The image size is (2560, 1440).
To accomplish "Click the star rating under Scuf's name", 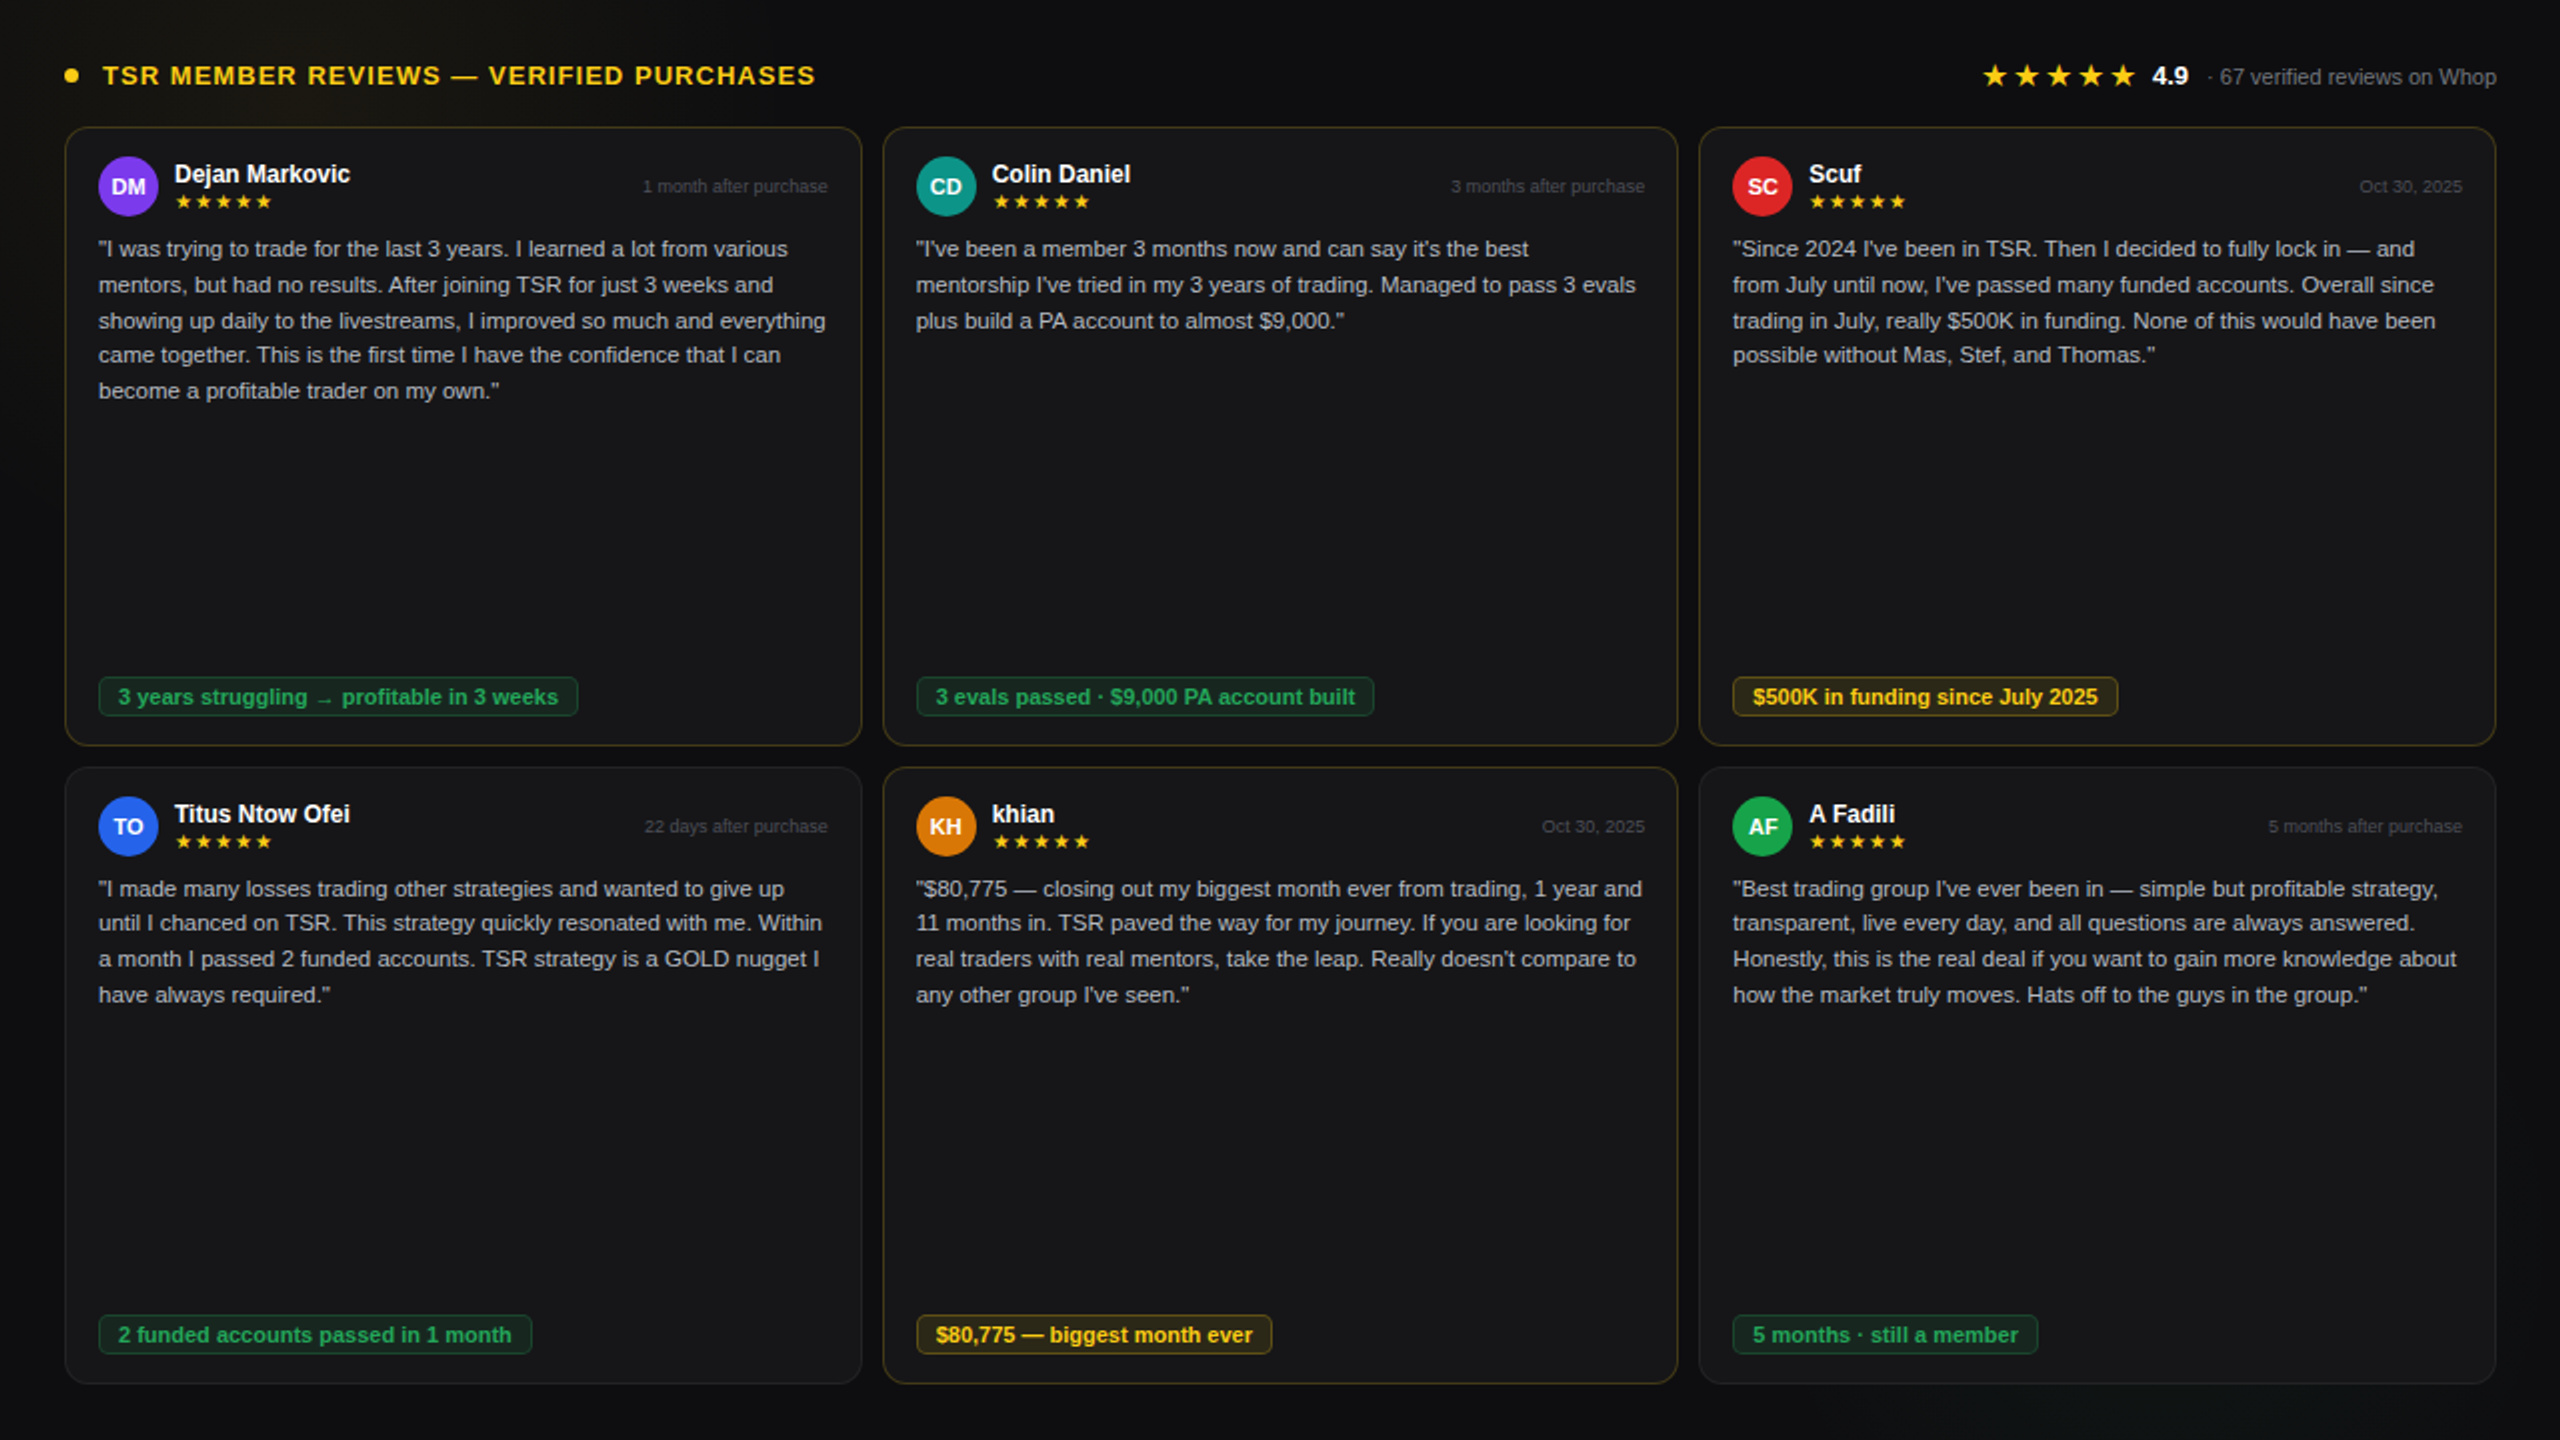I will [x=1857, y=202].
